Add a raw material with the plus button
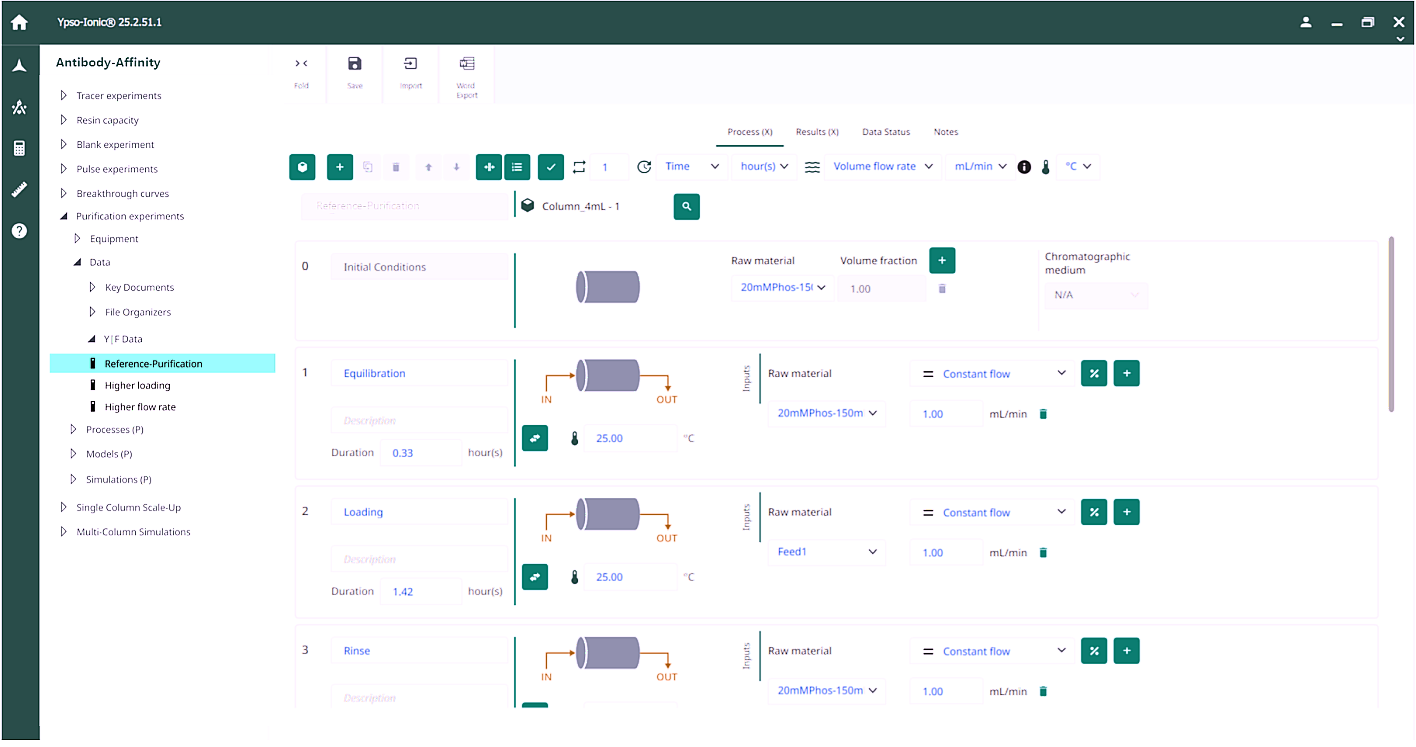This screenshot has width=1416, height=747. [x=941, y=260]
